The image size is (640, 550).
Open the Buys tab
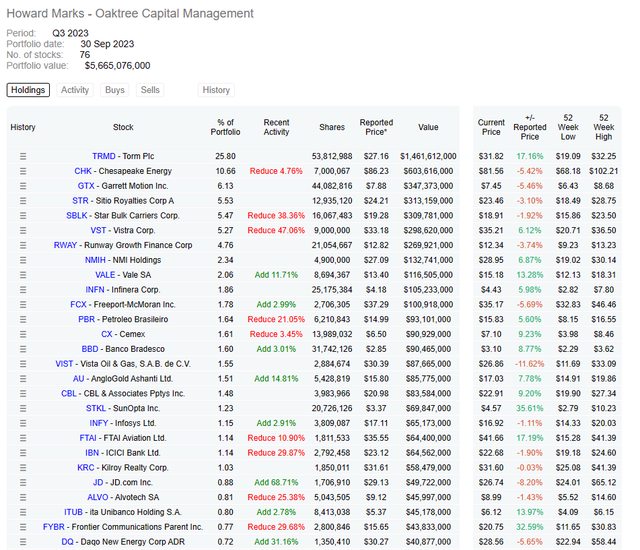[x=115, y=90]
